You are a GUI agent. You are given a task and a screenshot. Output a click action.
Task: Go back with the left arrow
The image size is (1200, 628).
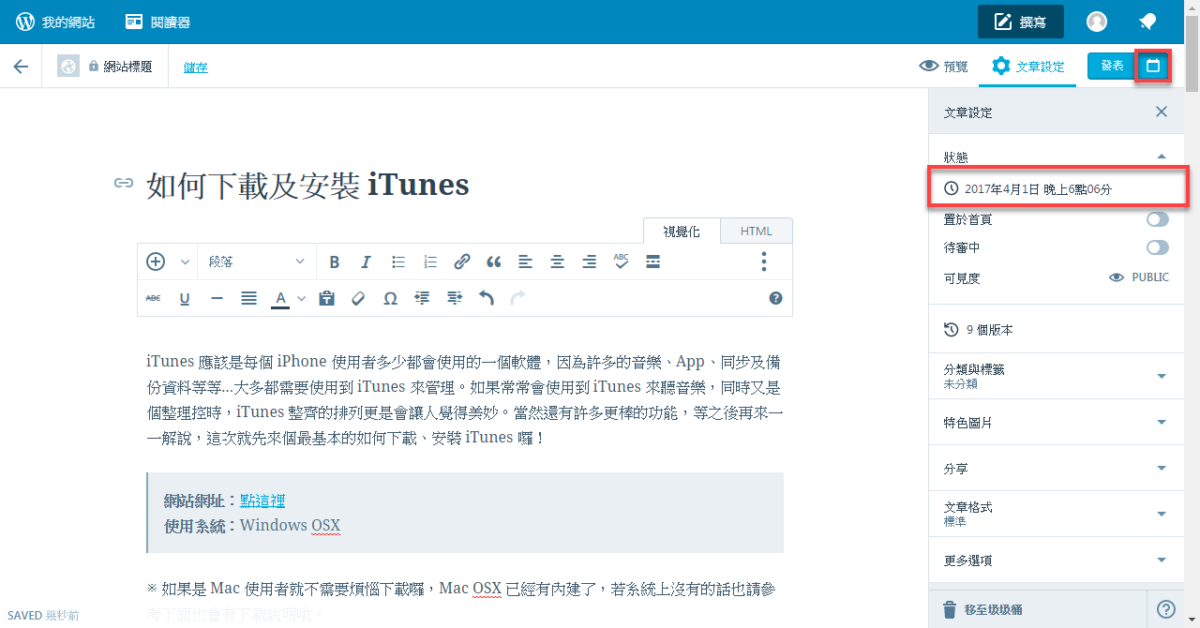tap(20, 66)
